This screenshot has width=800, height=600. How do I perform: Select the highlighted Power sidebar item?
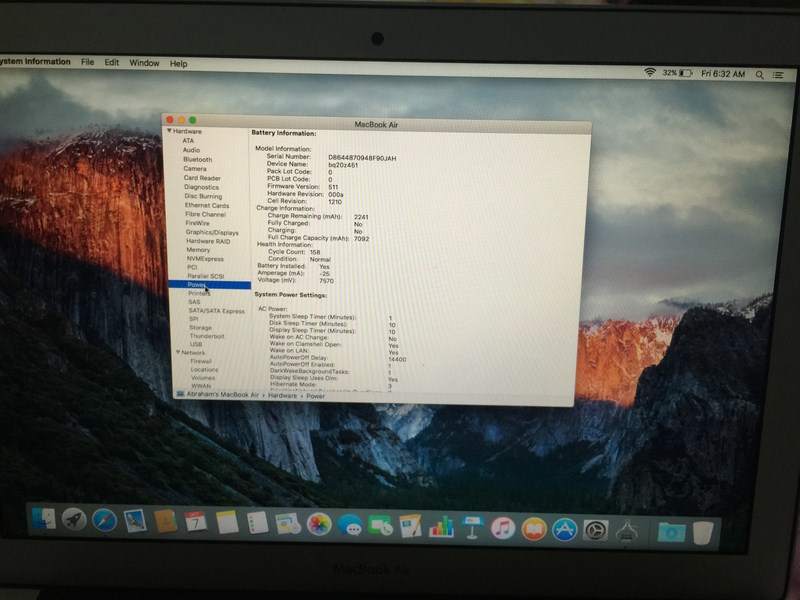(x=210, y=285)
